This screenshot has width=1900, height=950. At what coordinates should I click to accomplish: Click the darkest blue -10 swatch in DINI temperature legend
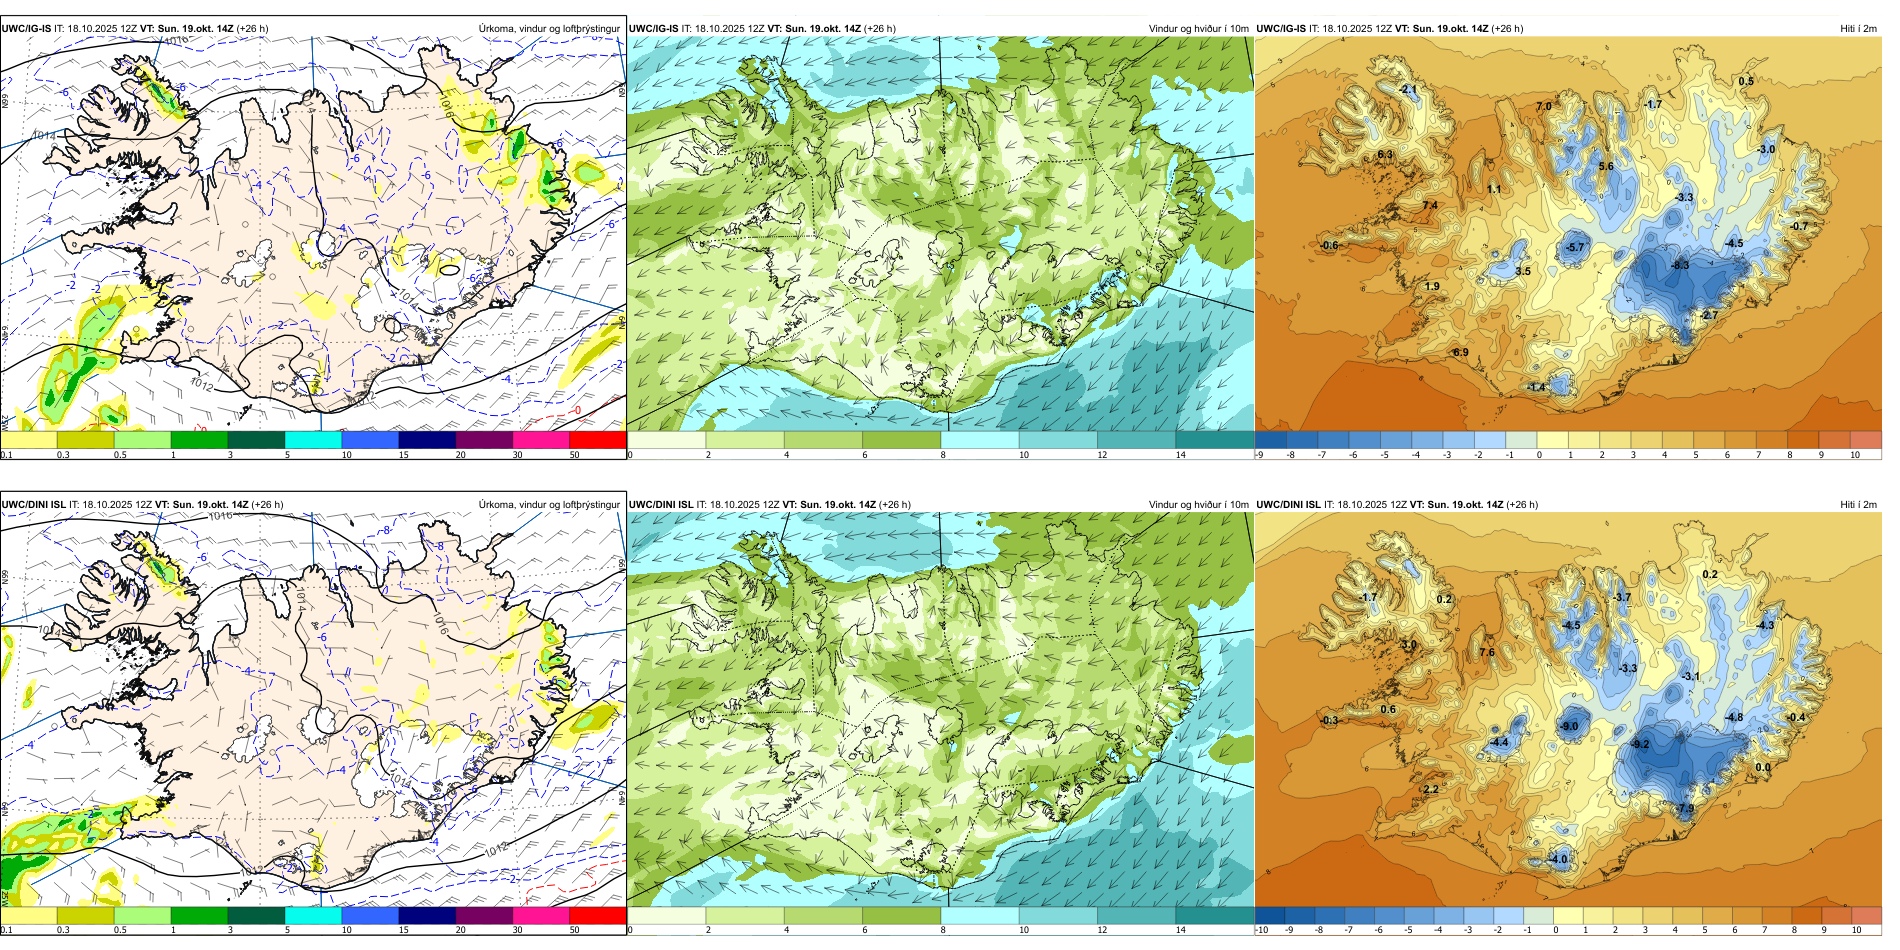click(x=1270, y=915)
